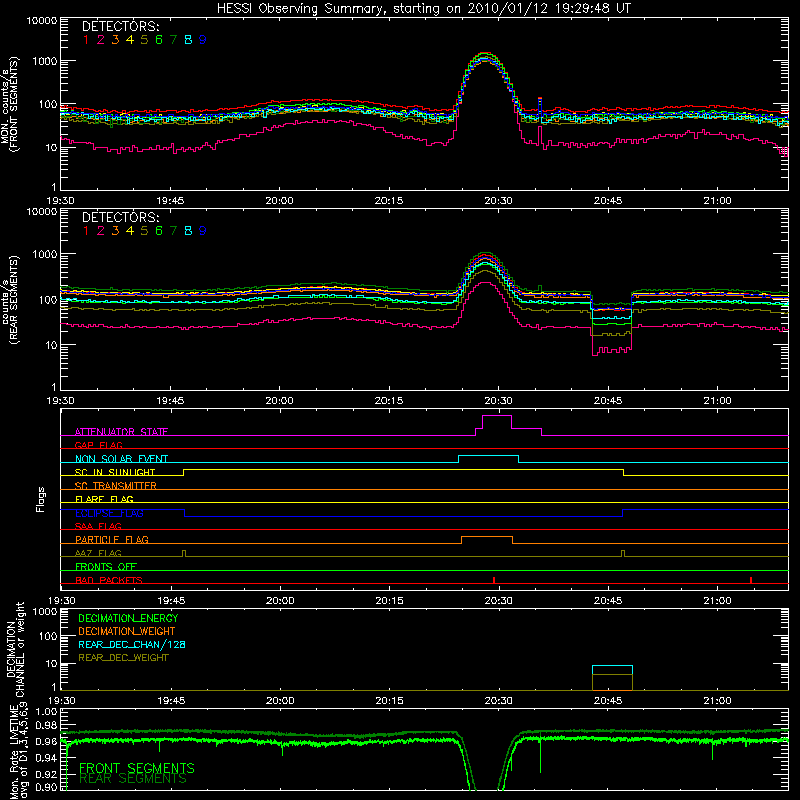Image resolution: width=800 pixels, height=800 pixels.
Task: Select olive detector 5 in front segments legend
Action: (x=144, y=40)
